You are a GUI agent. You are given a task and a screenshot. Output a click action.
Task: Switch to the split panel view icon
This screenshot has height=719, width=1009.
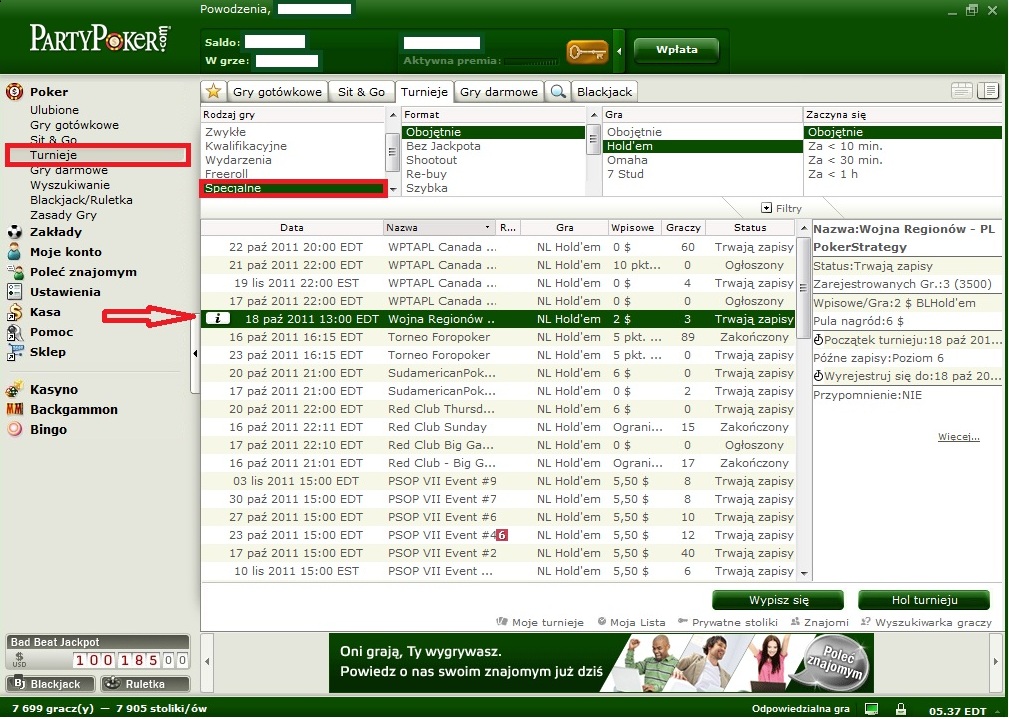(987, 91)
